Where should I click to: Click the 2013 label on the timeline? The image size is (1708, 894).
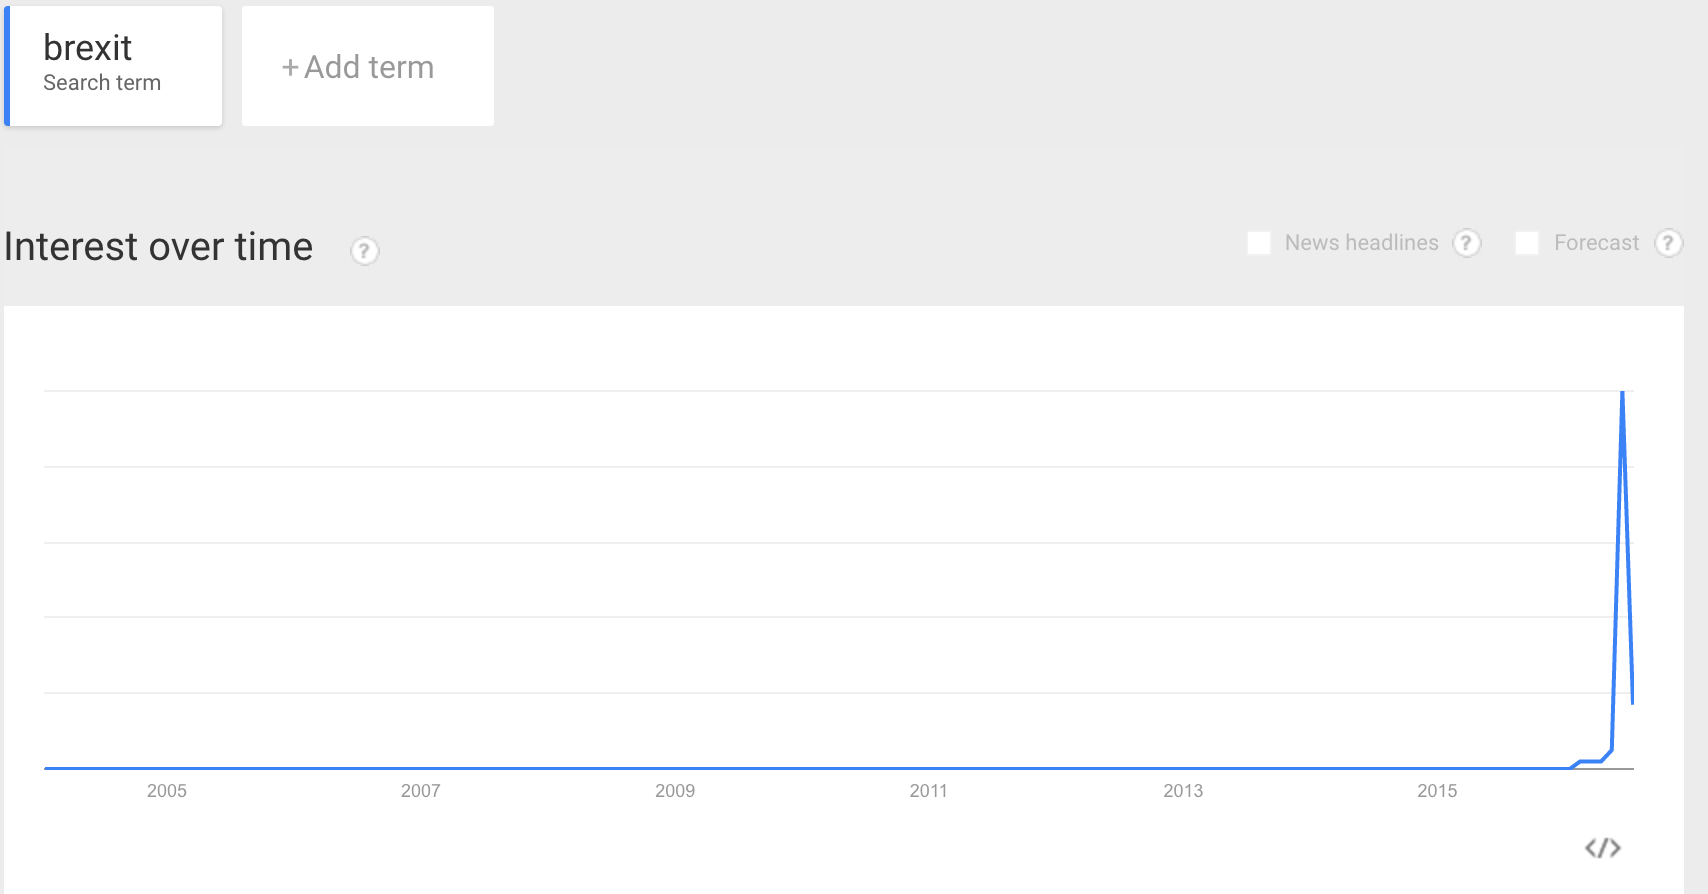pyautogui.click(x=1183, y=791)
